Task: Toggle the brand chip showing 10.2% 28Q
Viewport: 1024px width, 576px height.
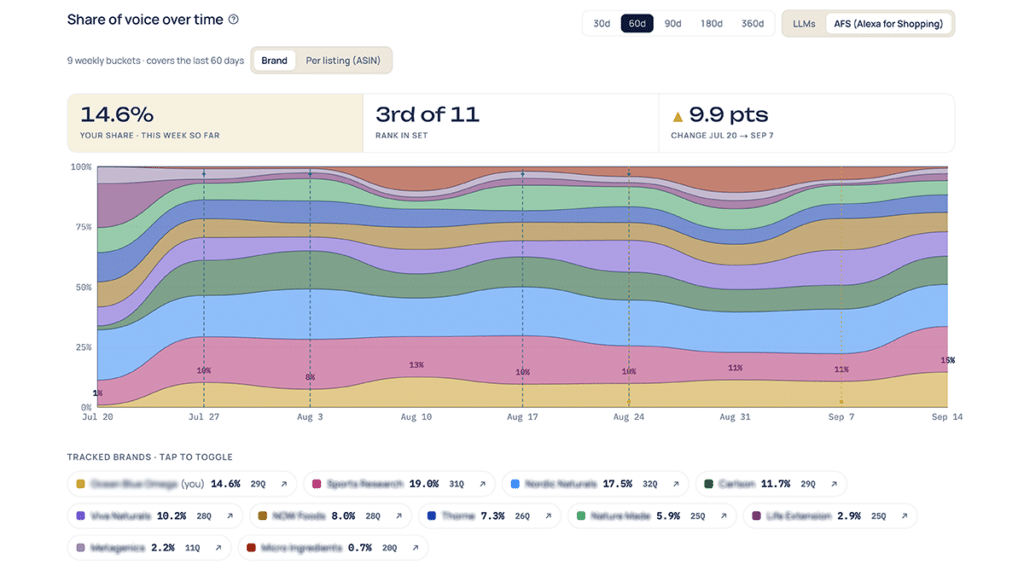Action: coord(155,516)
